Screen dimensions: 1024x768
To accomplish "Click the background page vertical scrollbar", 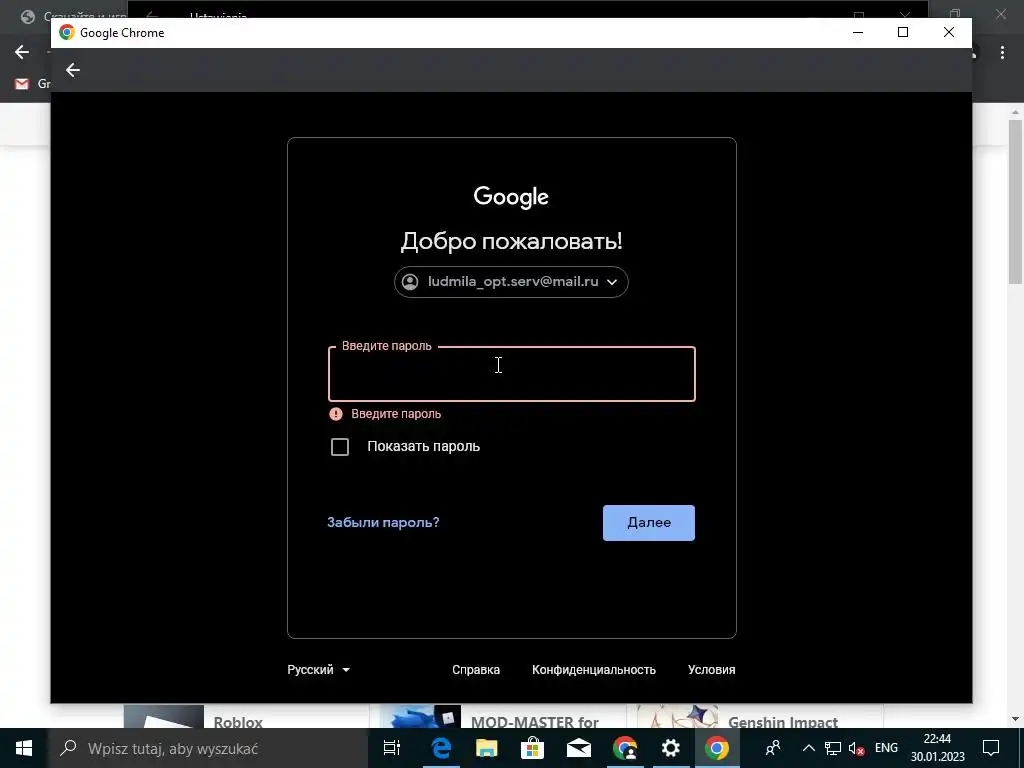I will [1015, 201].
